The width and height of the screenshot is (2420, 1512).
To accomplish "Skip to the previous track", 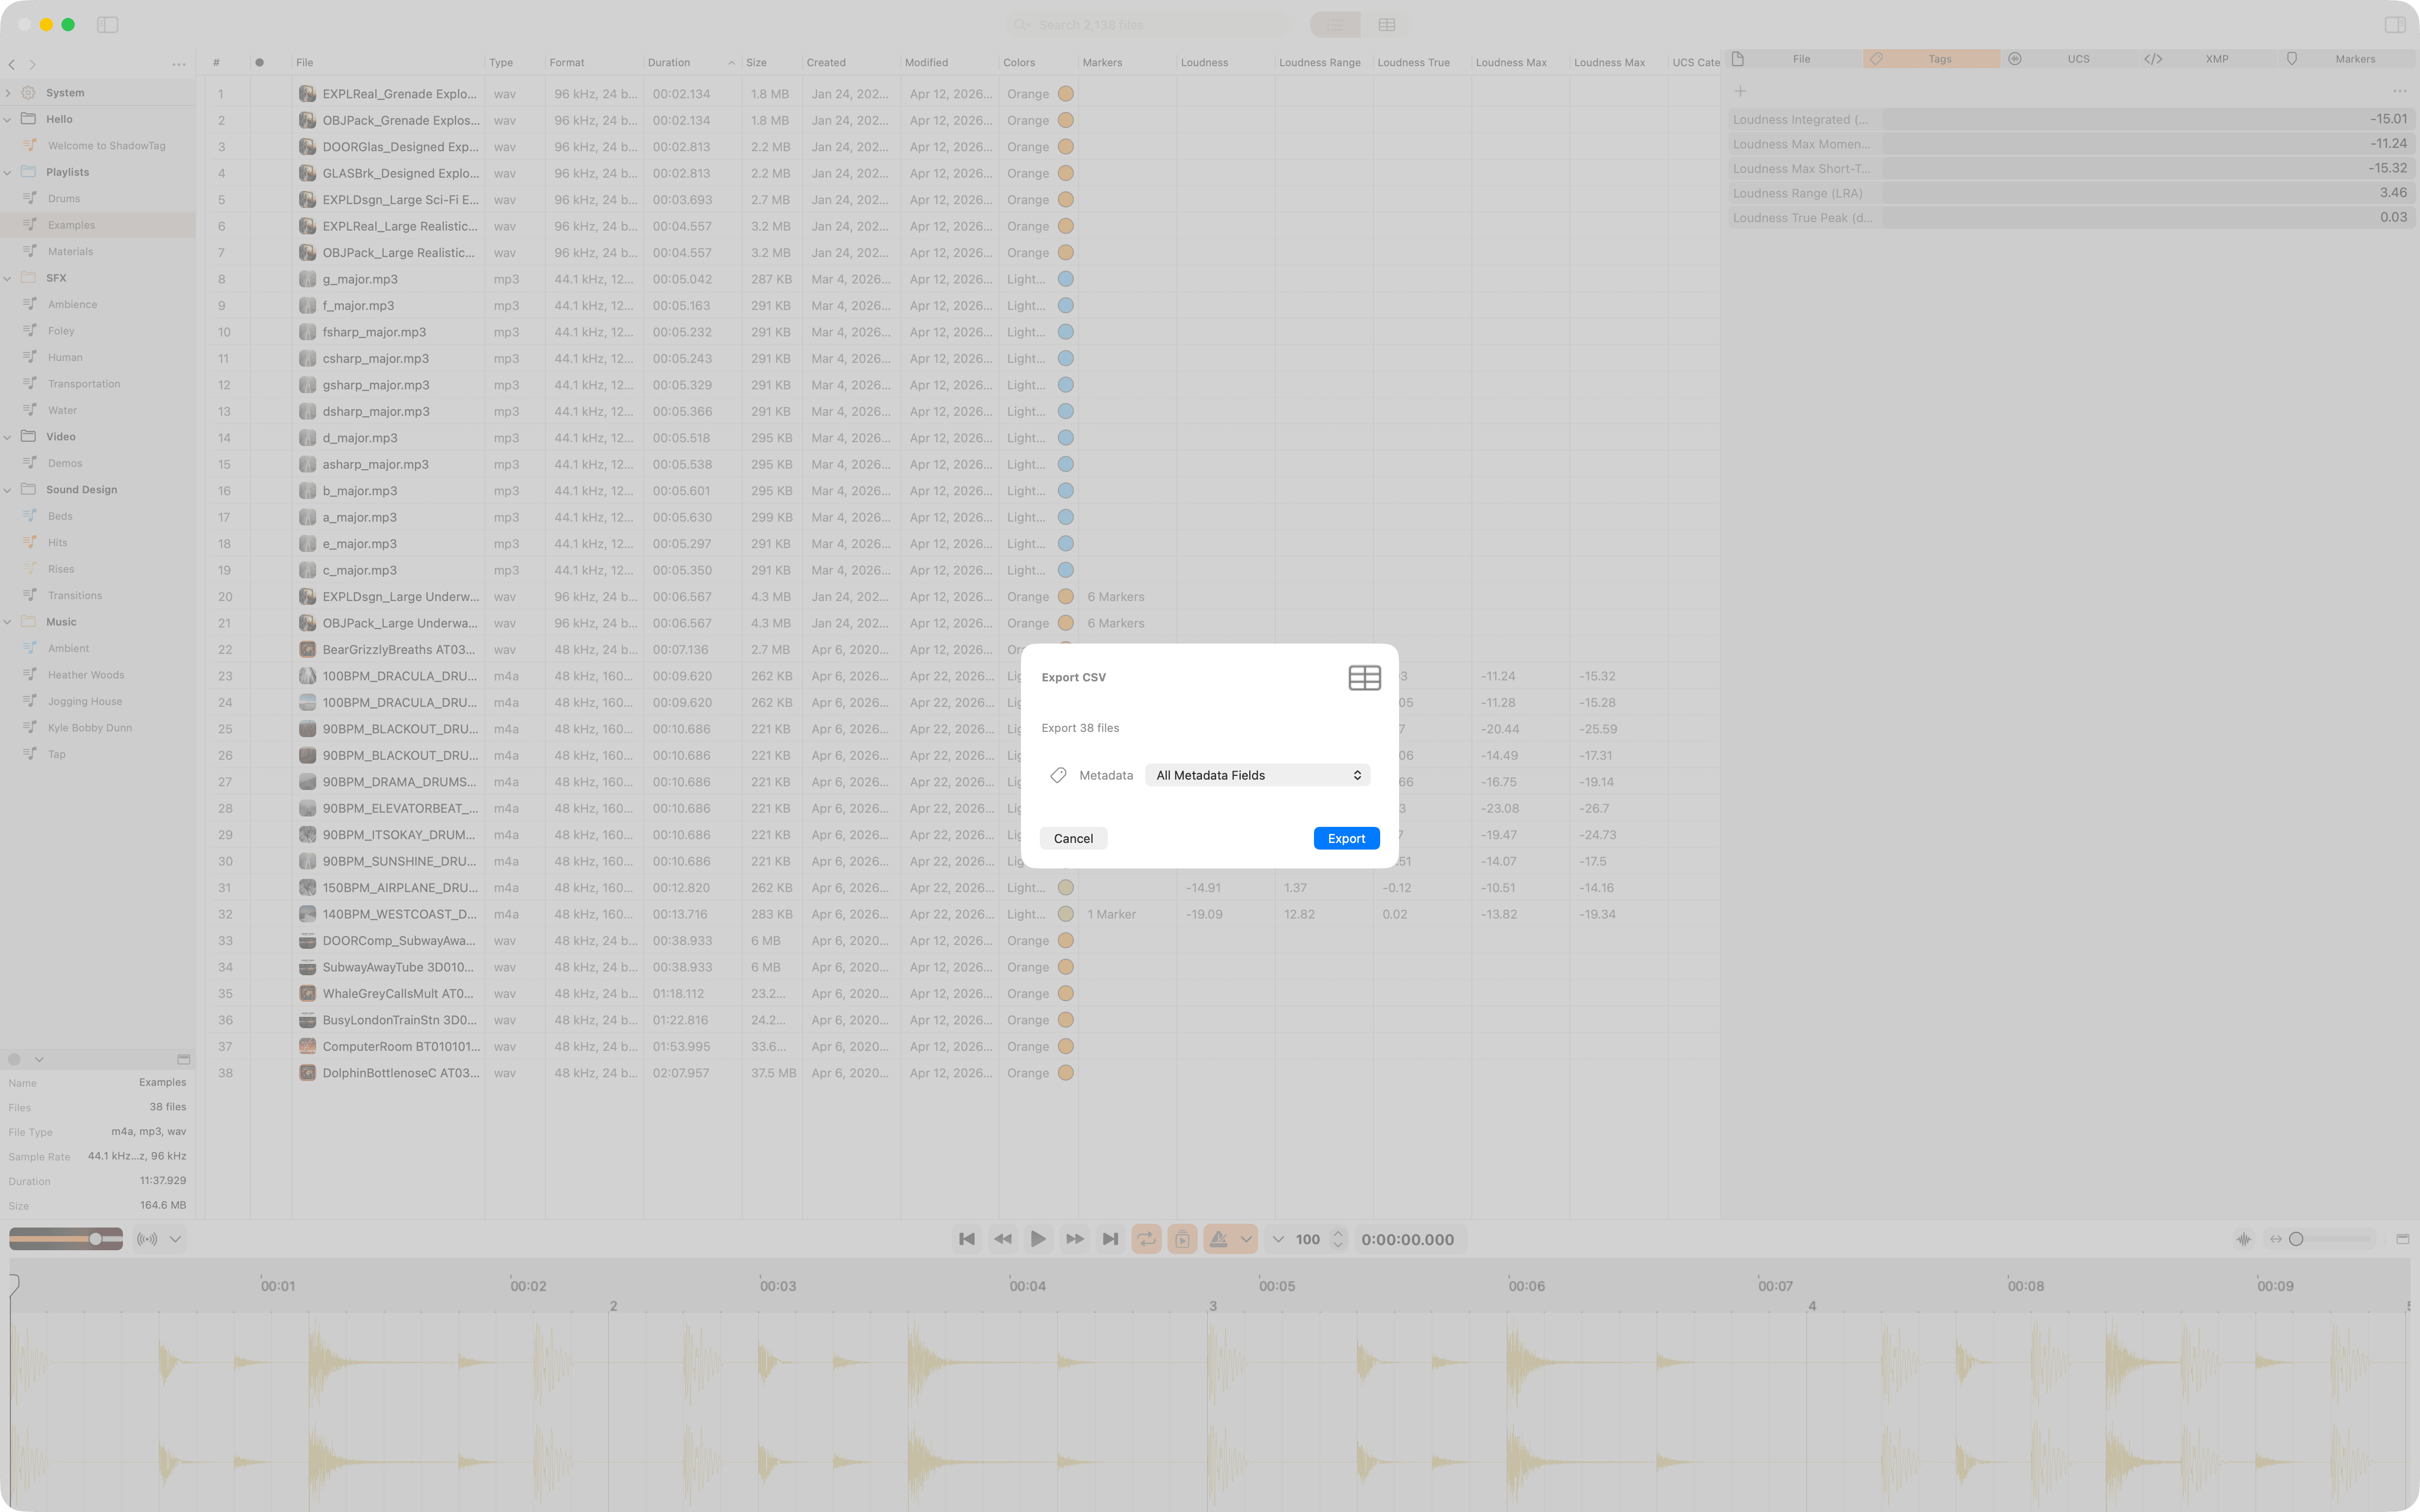I will pos(966,1239).
